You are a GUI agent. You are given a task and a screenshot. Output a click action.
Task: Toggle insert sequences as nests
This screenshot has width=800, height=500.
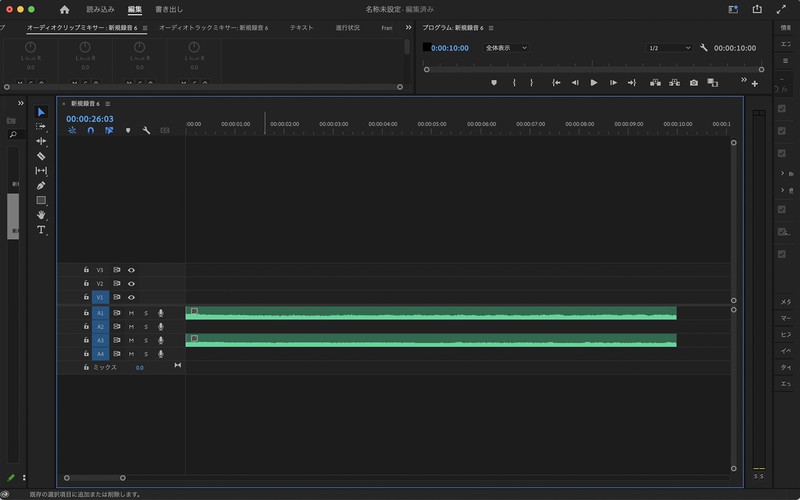tap(72, 130)
